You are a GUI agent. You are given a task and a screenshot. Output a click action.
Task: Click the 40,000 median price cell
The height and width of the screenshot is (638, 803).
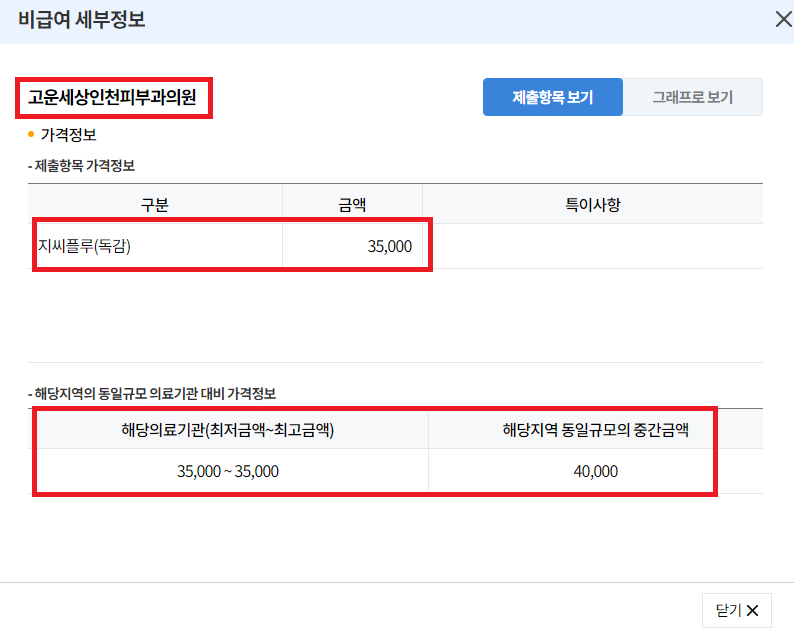596,471
